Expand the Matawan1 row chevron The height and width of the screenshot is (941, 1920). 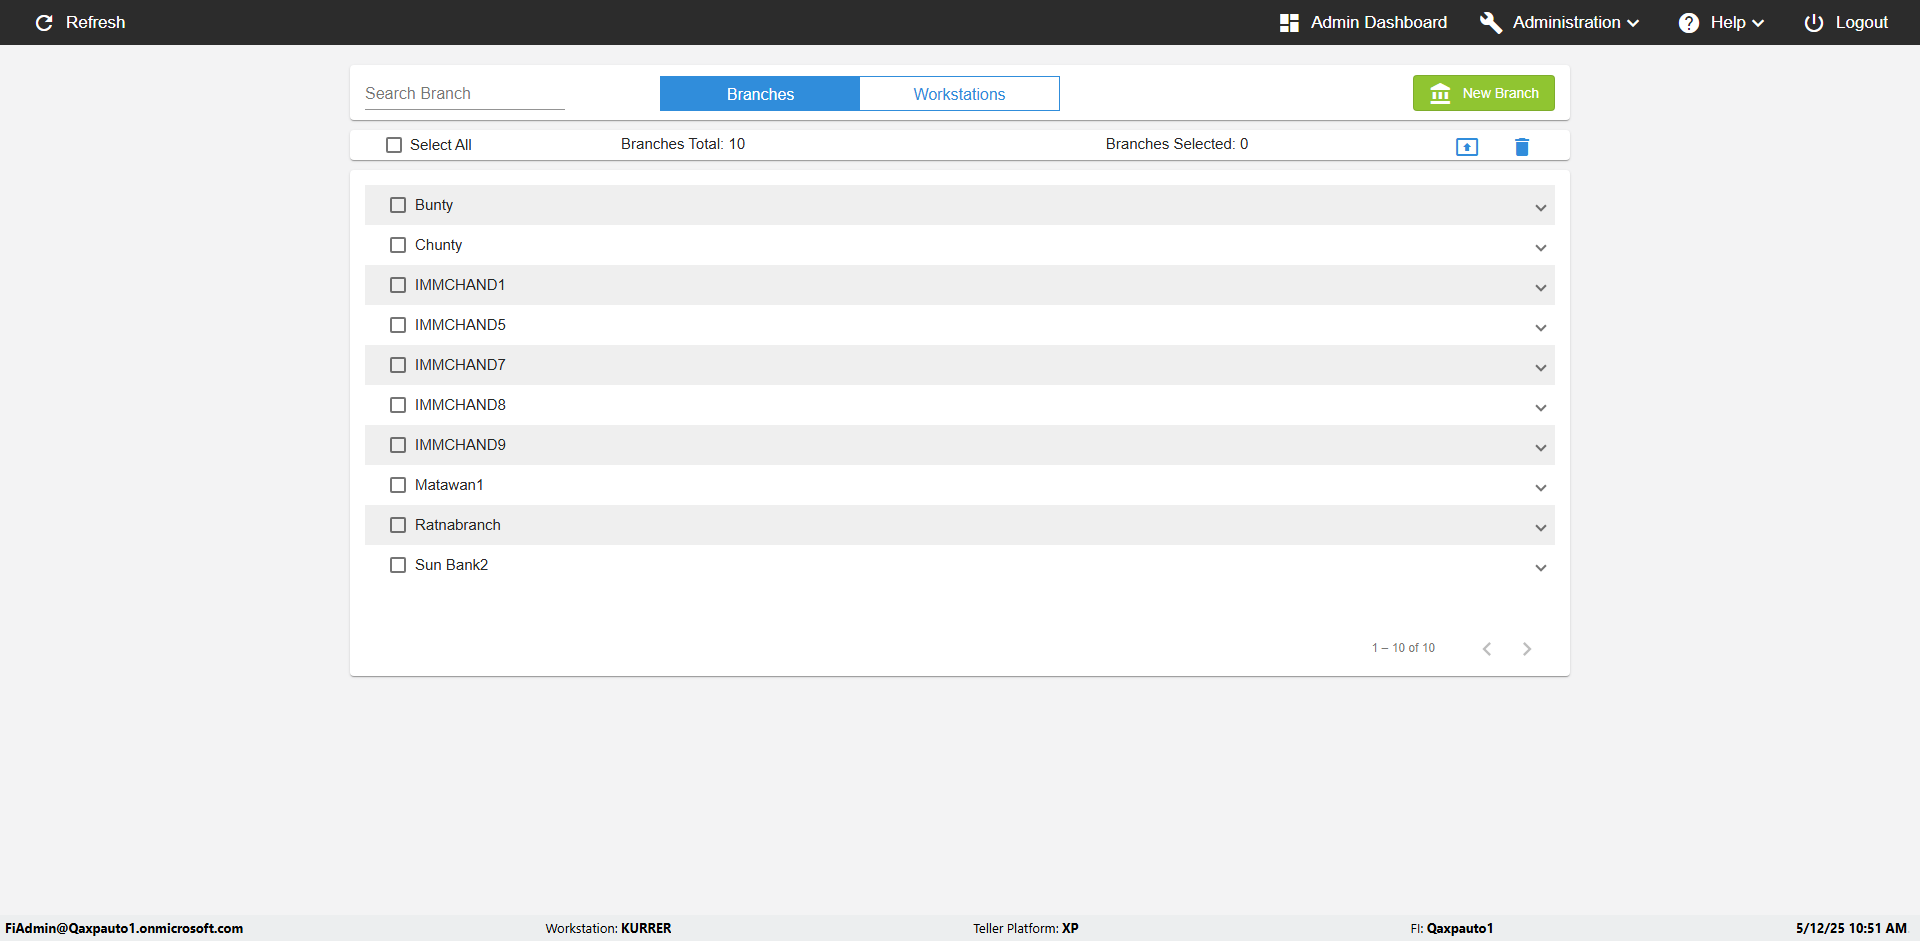pos(1541,488)
